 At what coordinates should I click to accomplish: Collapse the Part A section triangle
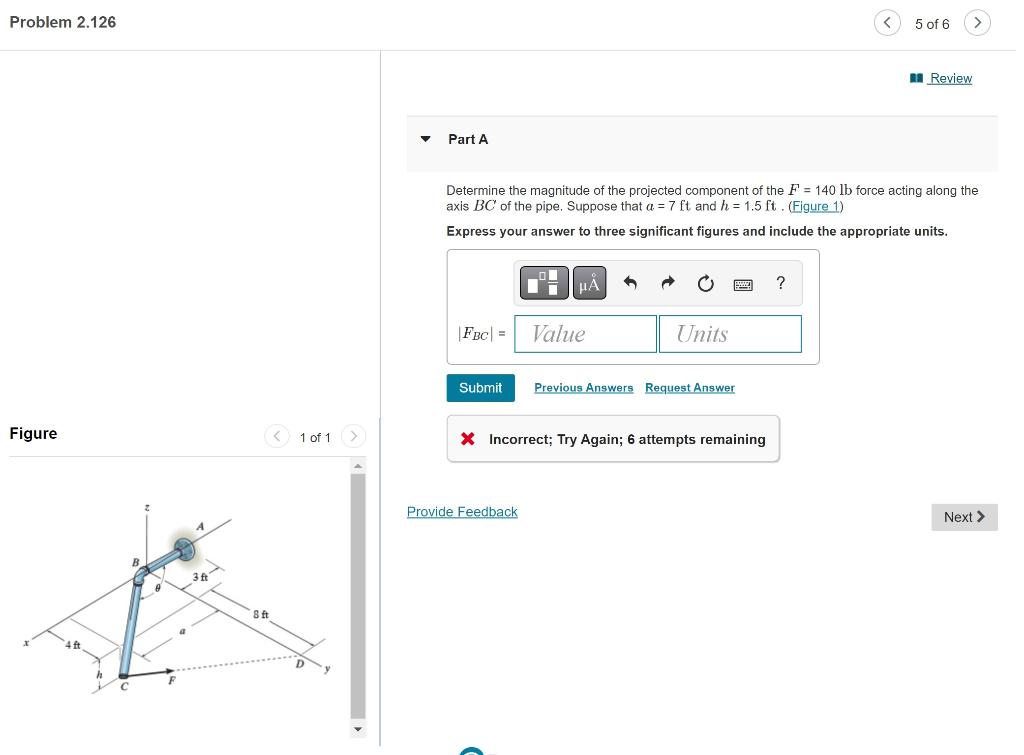(425, 139)
